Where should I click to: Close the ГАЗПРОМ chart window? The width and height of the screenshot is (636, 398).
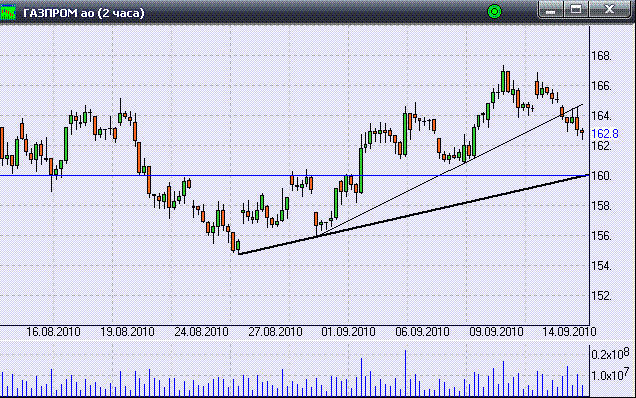[609, 9]
